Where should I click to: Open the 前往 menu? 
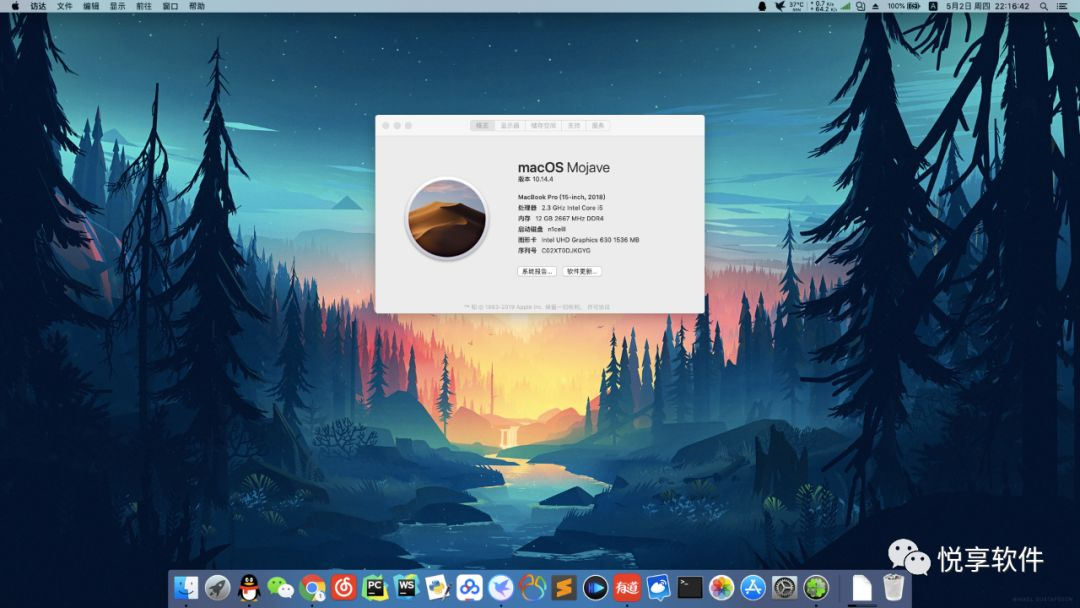[x=143, y=6]
